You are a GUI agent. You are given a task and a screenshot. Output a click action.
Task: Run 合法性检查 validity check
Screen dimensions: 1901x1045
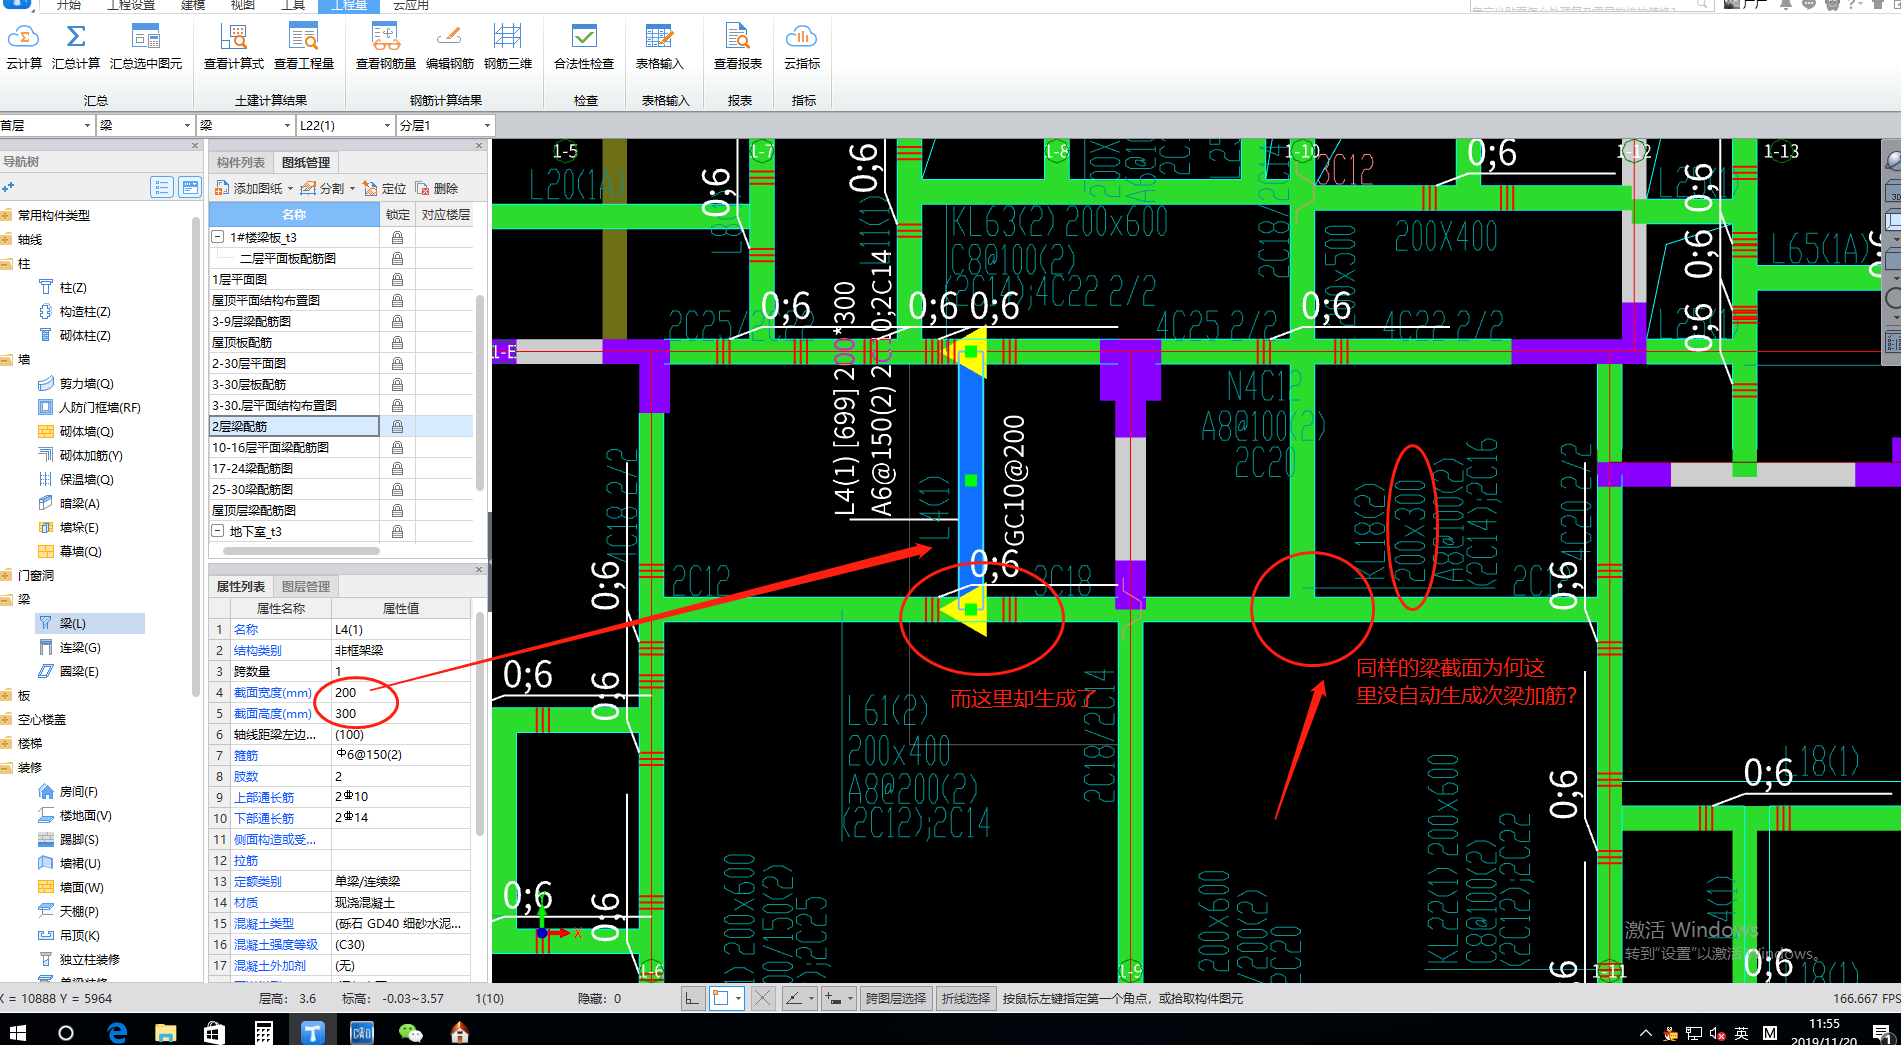(584, 47)
